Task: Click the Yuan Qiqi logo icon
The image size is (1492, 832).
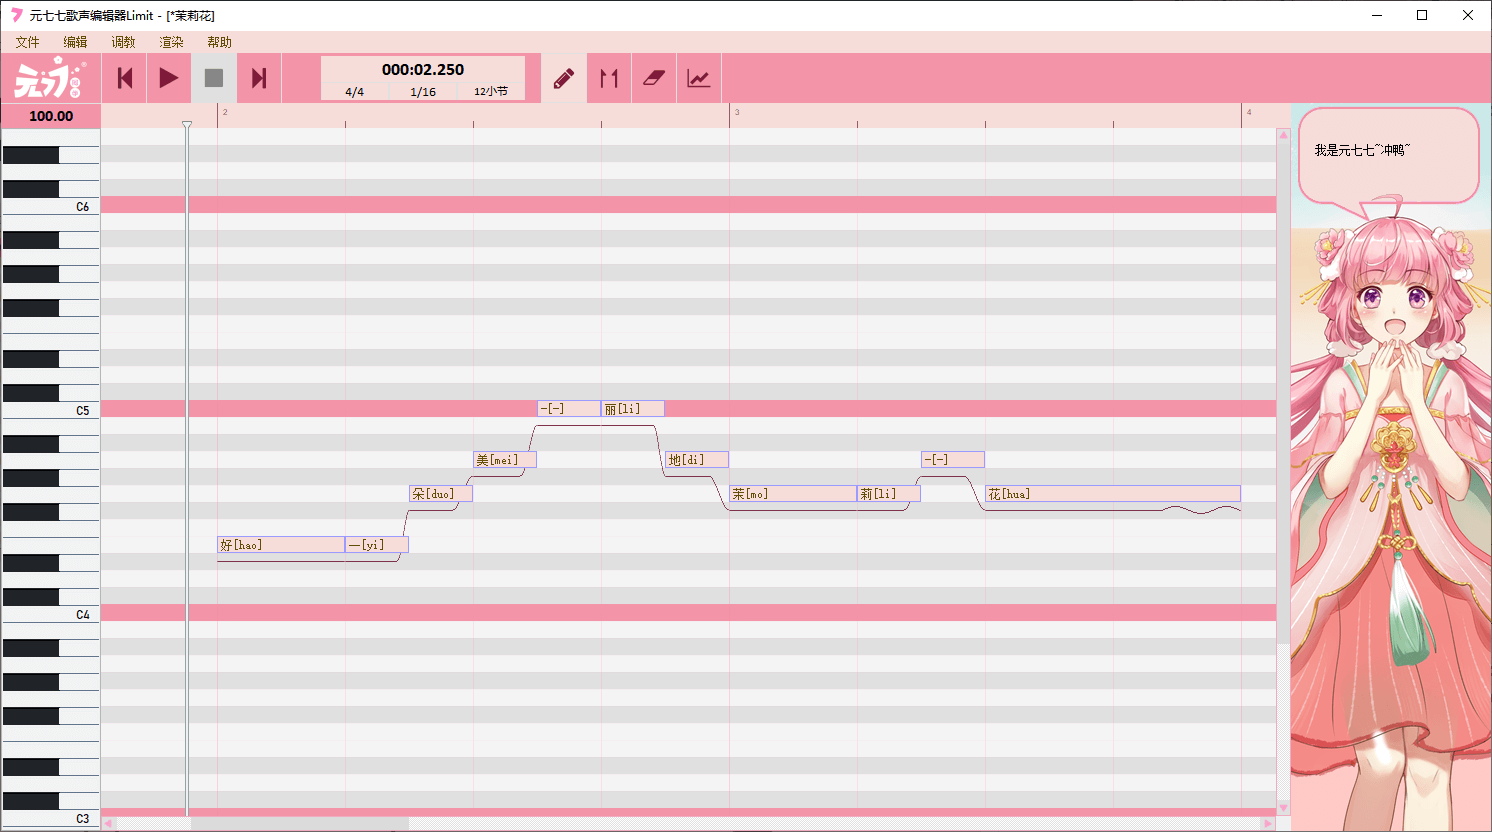Action: [50, 78]
